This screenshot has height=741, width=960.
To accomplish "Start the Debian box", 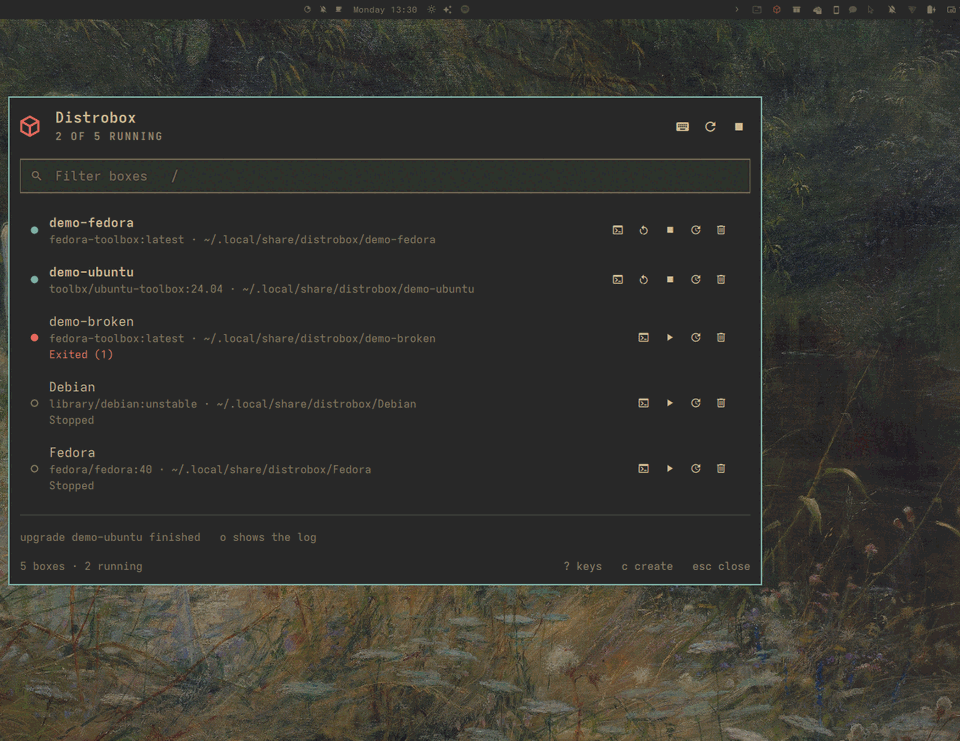I will click(x=670, y=403).
